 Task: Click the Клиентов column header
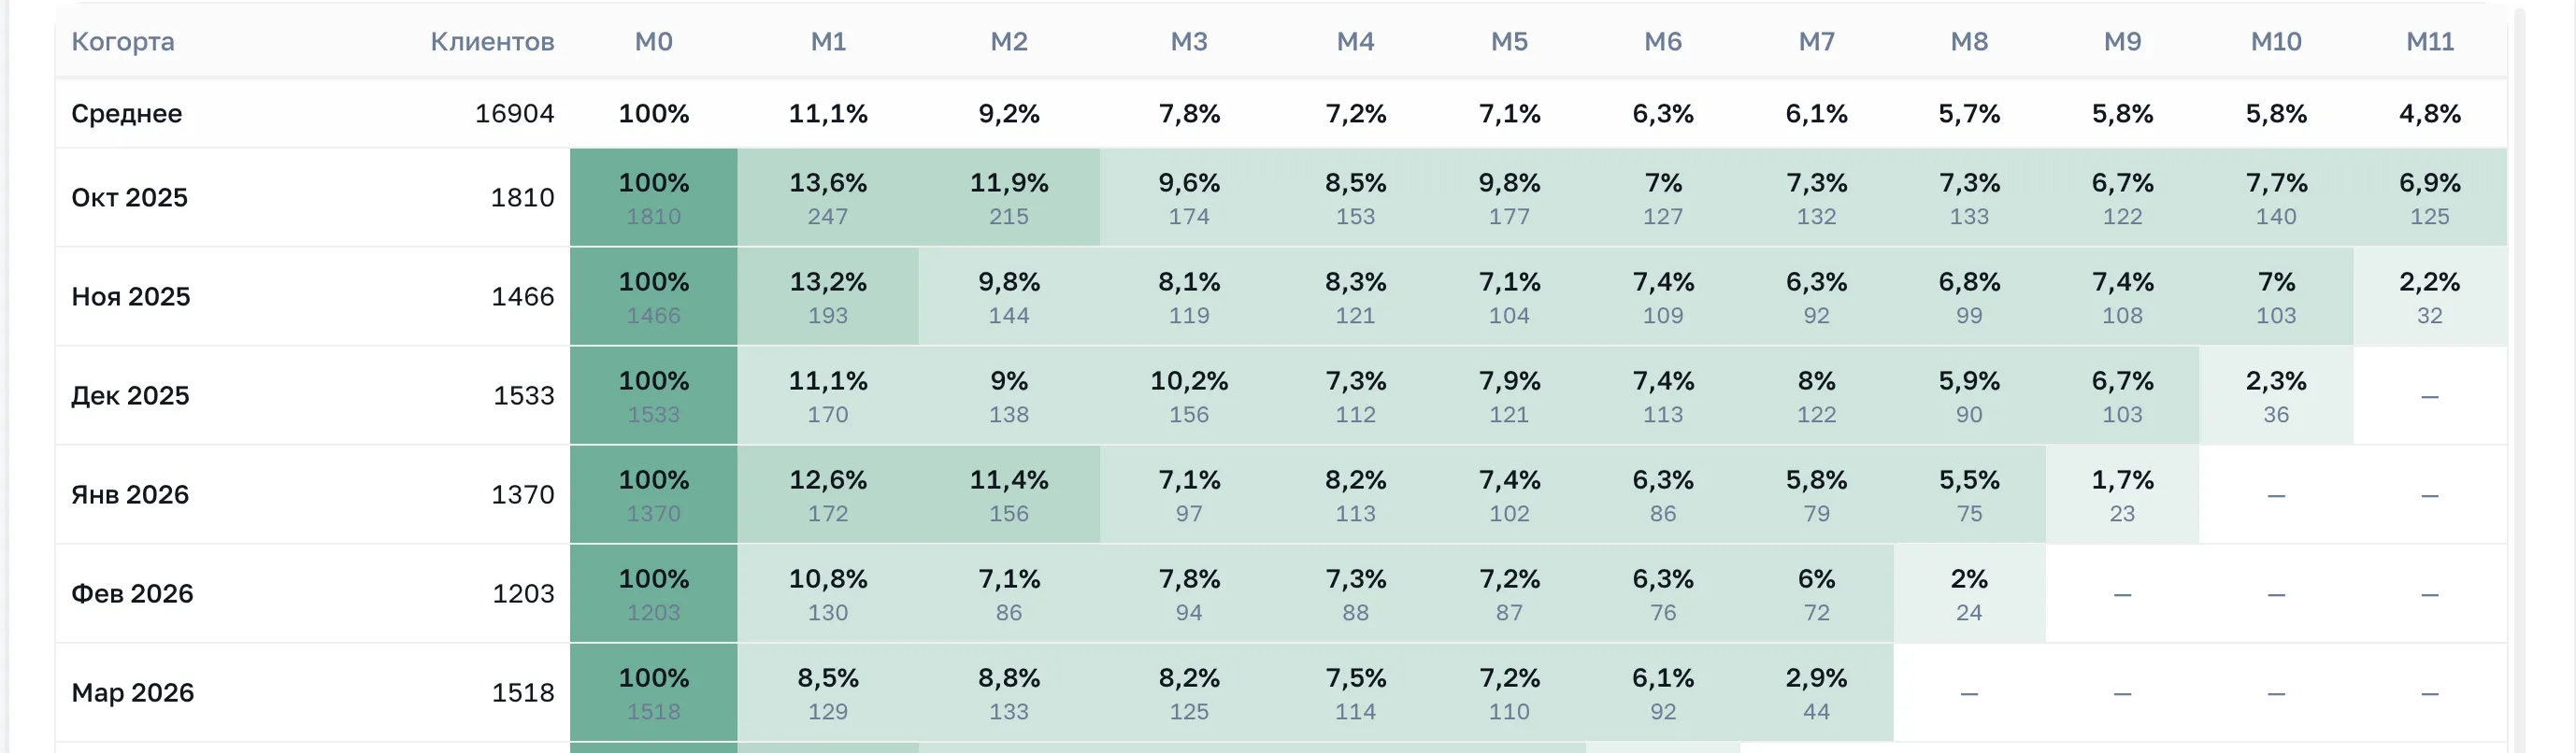click(x=492, y=41)
